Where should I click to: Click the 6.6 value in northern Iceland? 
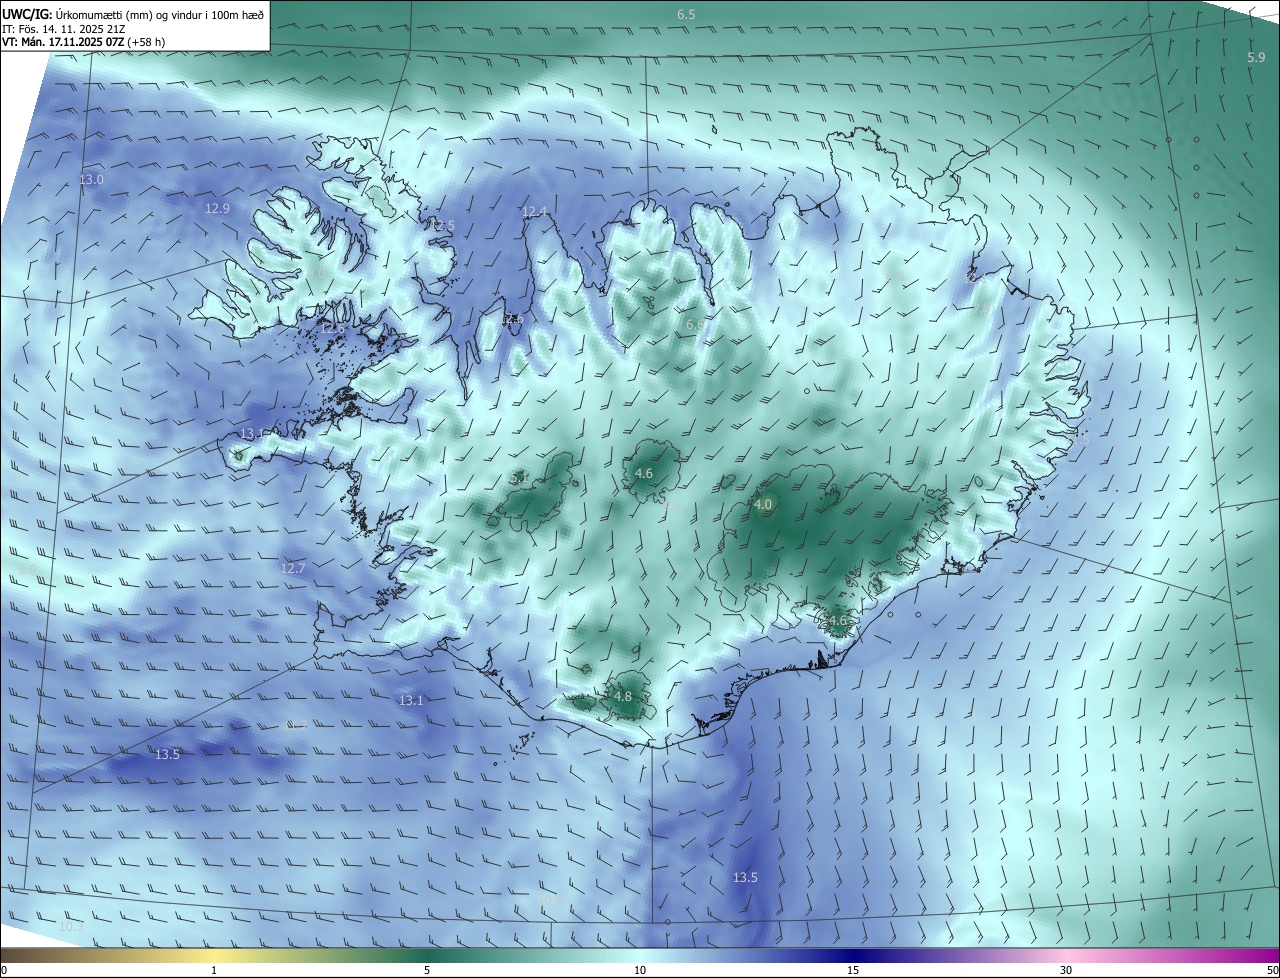click(695, 325)
